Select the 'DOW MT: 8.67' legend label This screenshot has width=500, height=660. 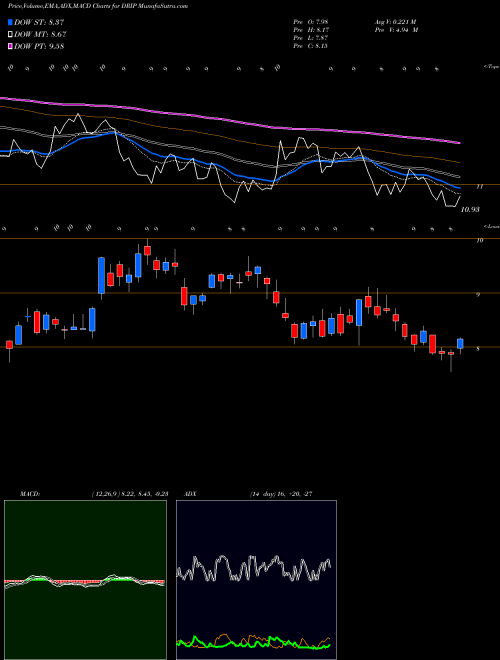(40, 35)
